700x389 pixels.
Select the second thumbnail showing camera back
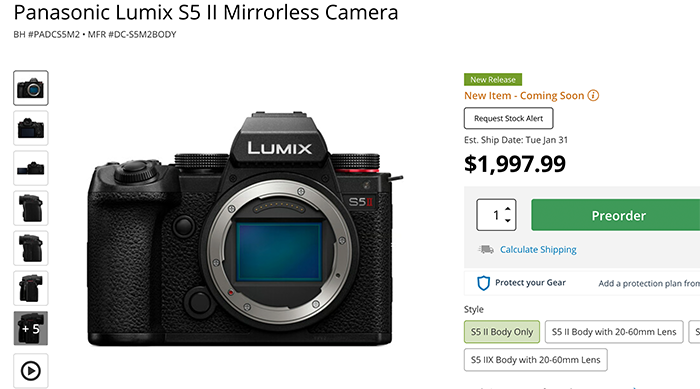point(31,129)
